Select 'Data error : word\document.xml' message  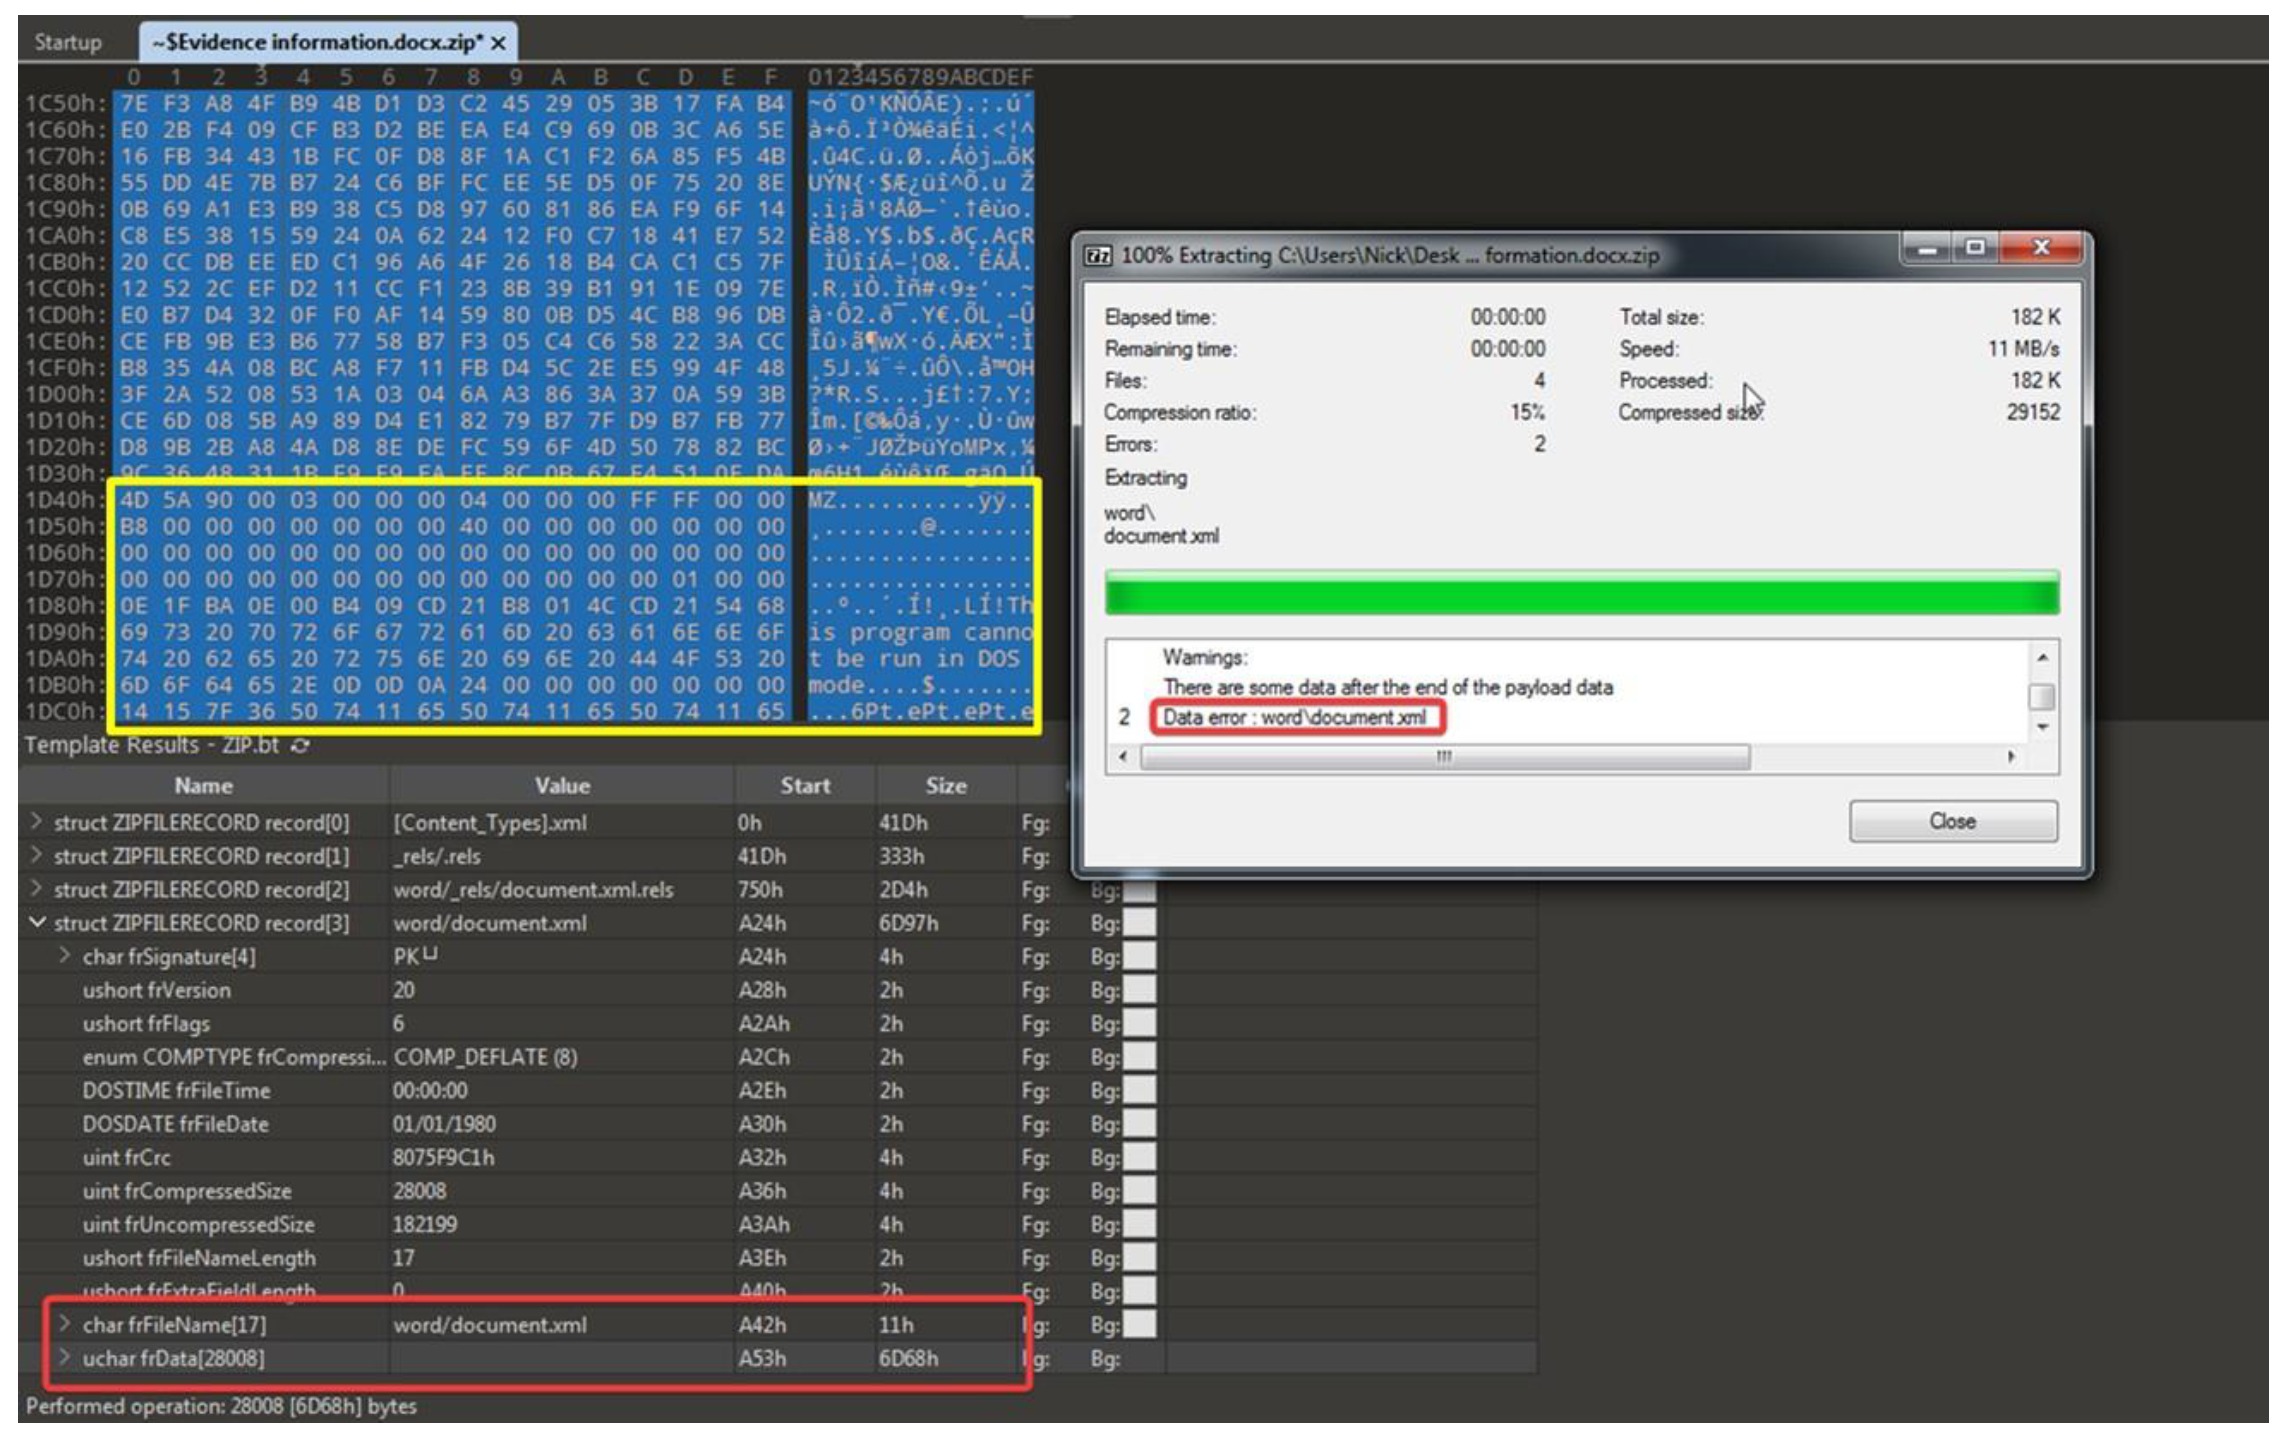coord(1295,717)
